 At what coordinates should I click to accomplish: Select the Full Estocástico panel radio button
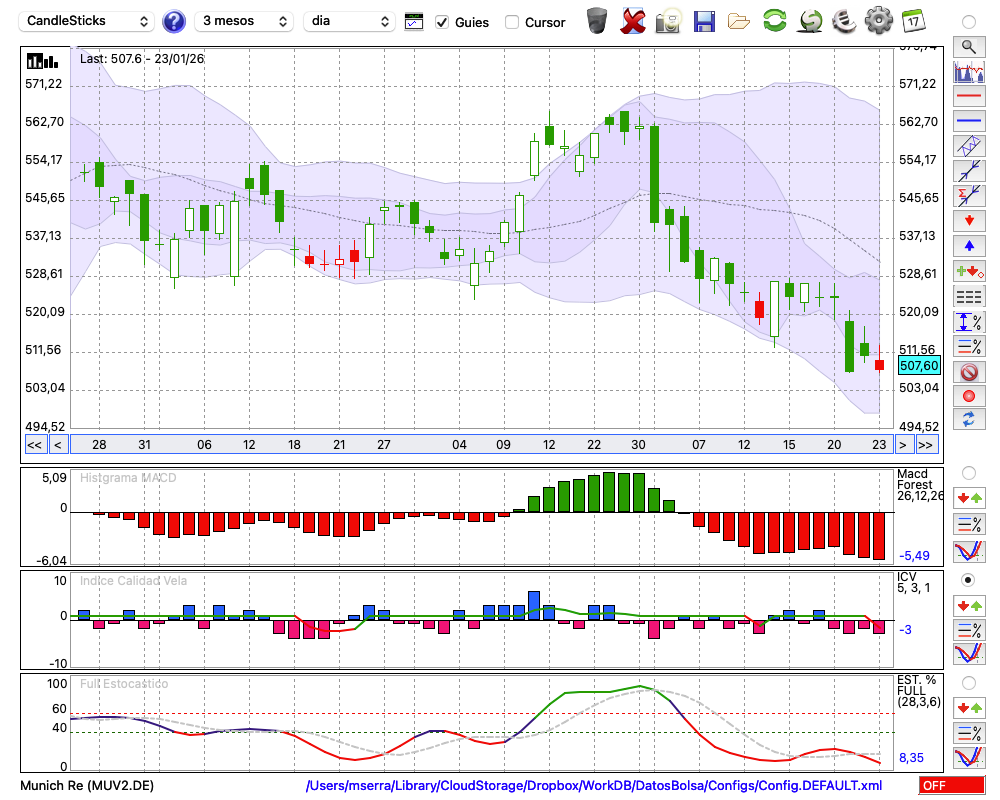[x=968, y=683]
